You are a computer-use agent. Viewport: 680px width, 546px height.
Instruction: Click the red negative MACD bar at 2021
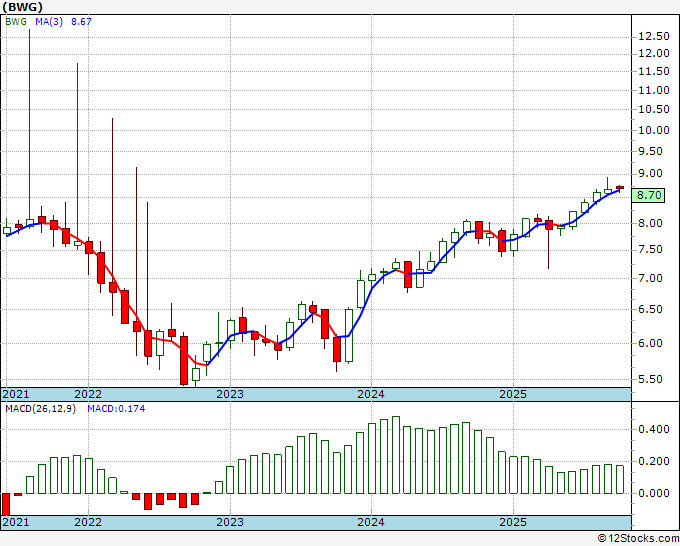(x=6, y=504)
